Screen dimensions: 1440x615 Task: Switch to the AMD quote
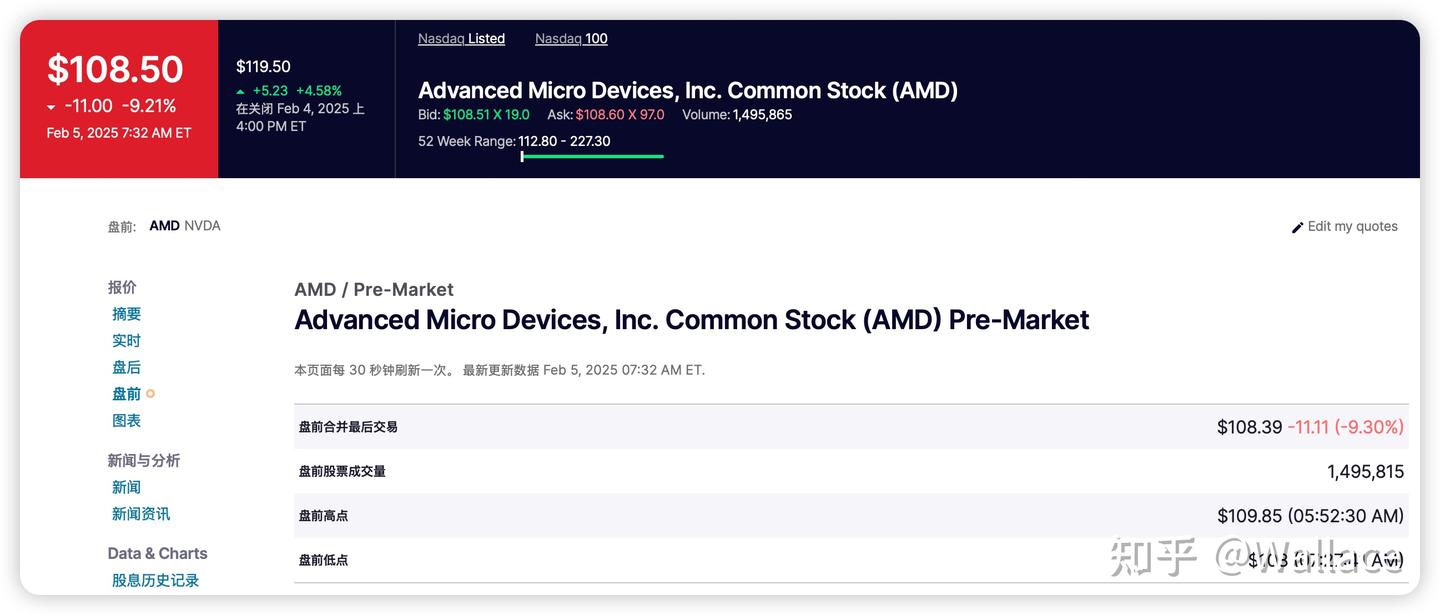pyautogui.click(x=163, y=225)
